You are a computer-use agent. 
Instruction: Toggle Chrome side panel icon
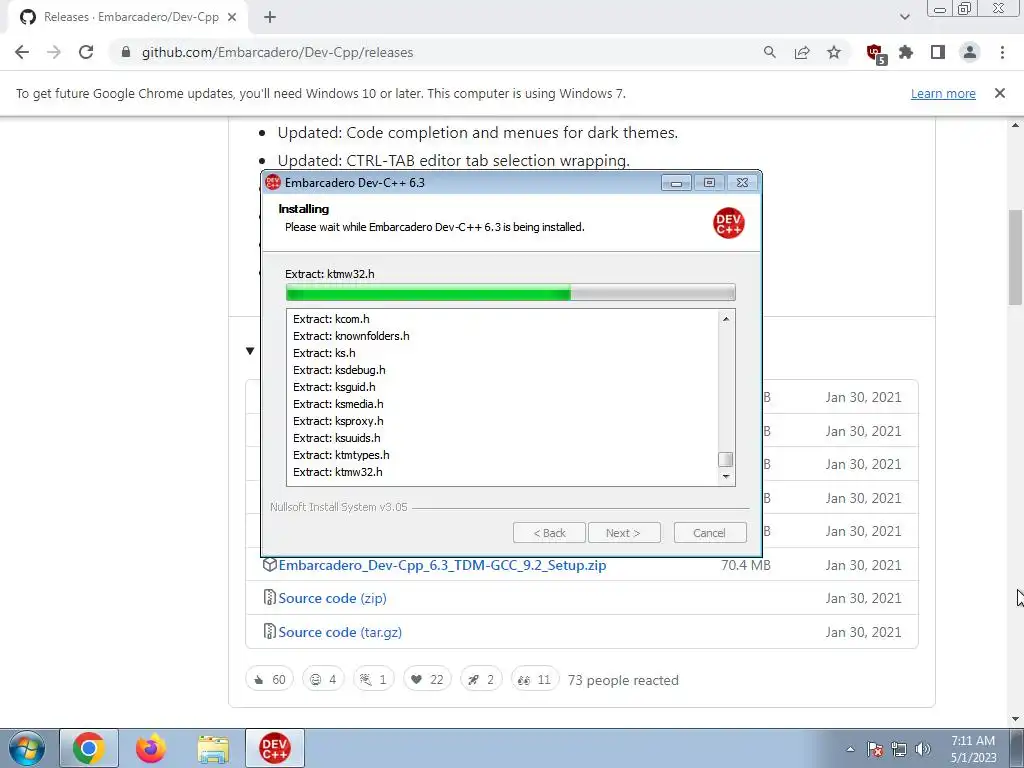(x=938, y=52)
